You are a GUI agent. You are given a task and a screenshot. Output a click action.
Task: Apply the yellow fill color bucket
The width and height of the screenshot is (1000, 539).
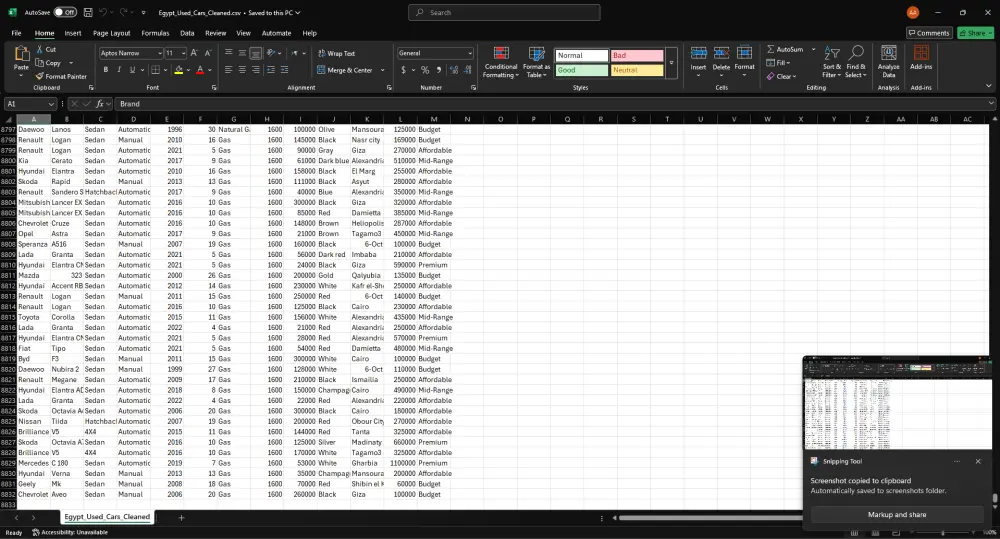pyautogui.click(x=179, y=70)
